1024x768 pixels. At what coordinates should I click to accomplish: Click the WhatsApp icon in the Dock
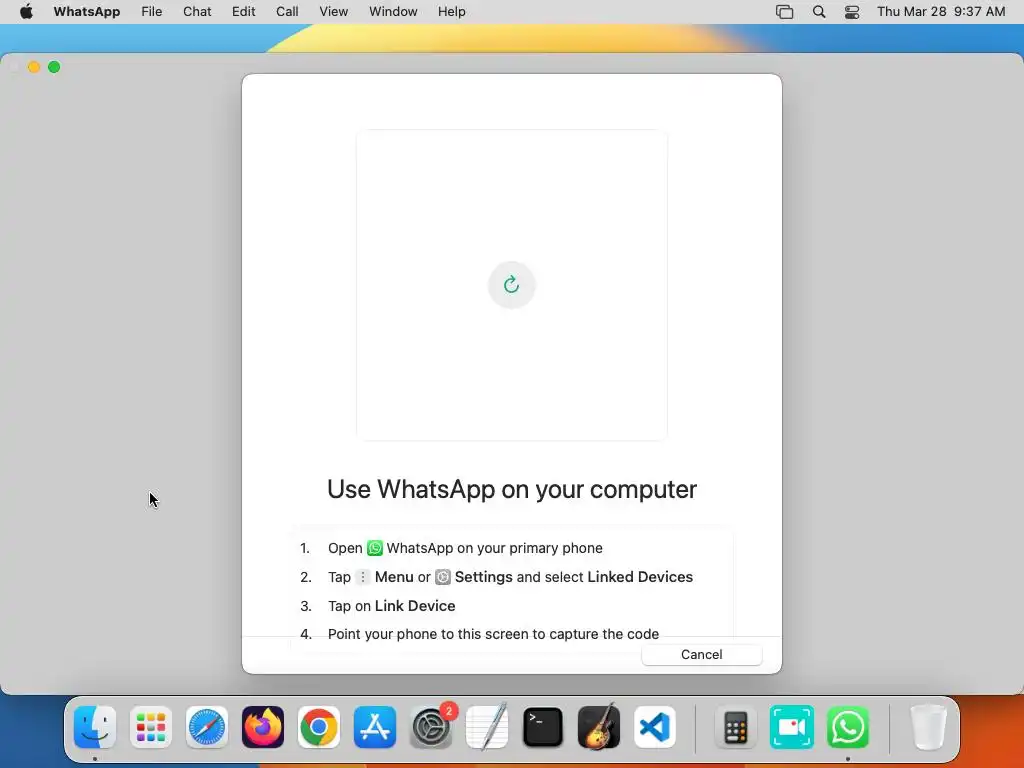pos(848,727)
